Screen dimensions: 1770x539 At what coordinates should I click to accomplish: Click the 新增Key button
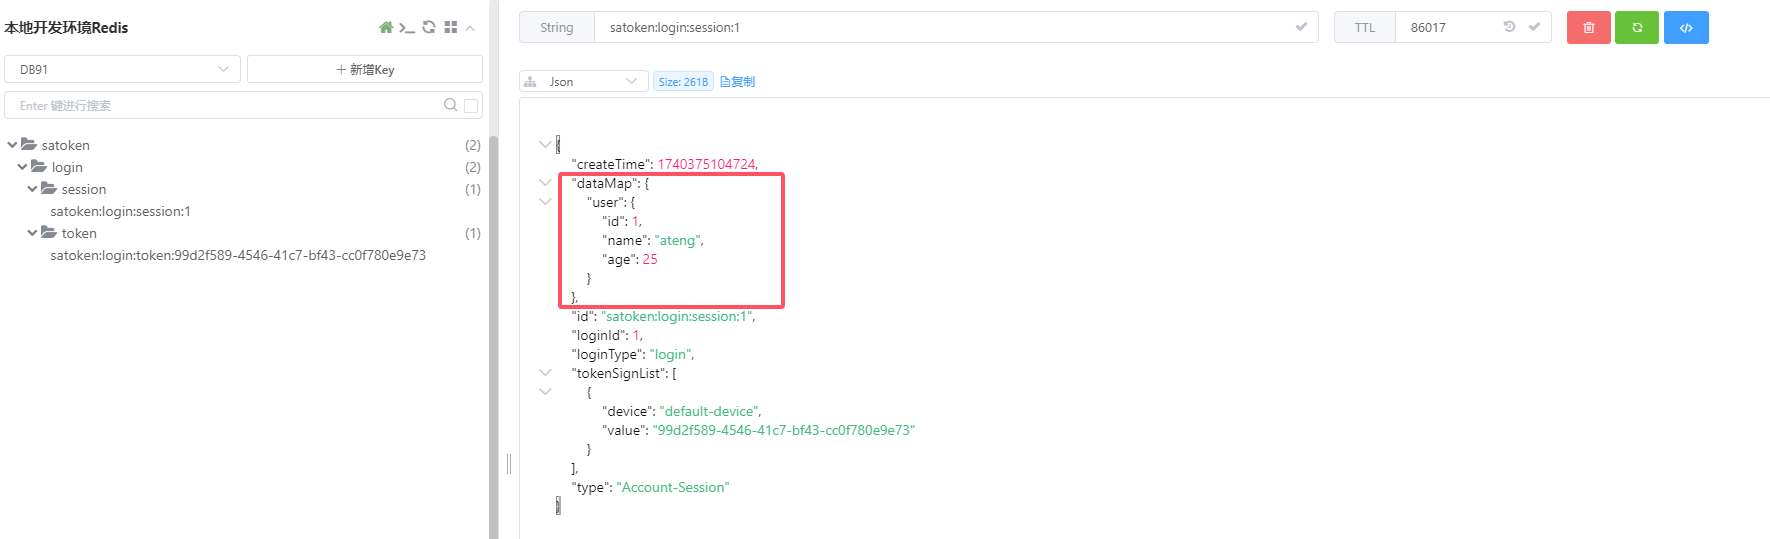click(x=365, y=69)
